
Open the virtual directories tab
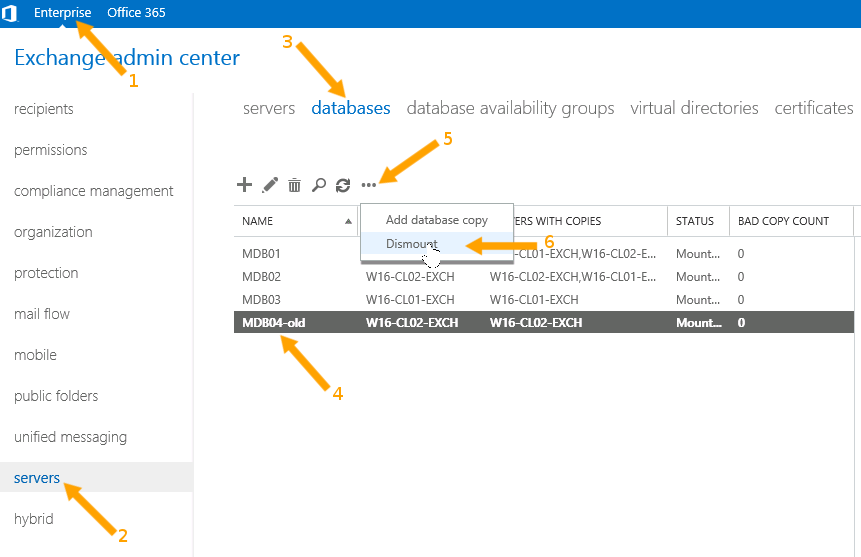[x=695, y=108]
